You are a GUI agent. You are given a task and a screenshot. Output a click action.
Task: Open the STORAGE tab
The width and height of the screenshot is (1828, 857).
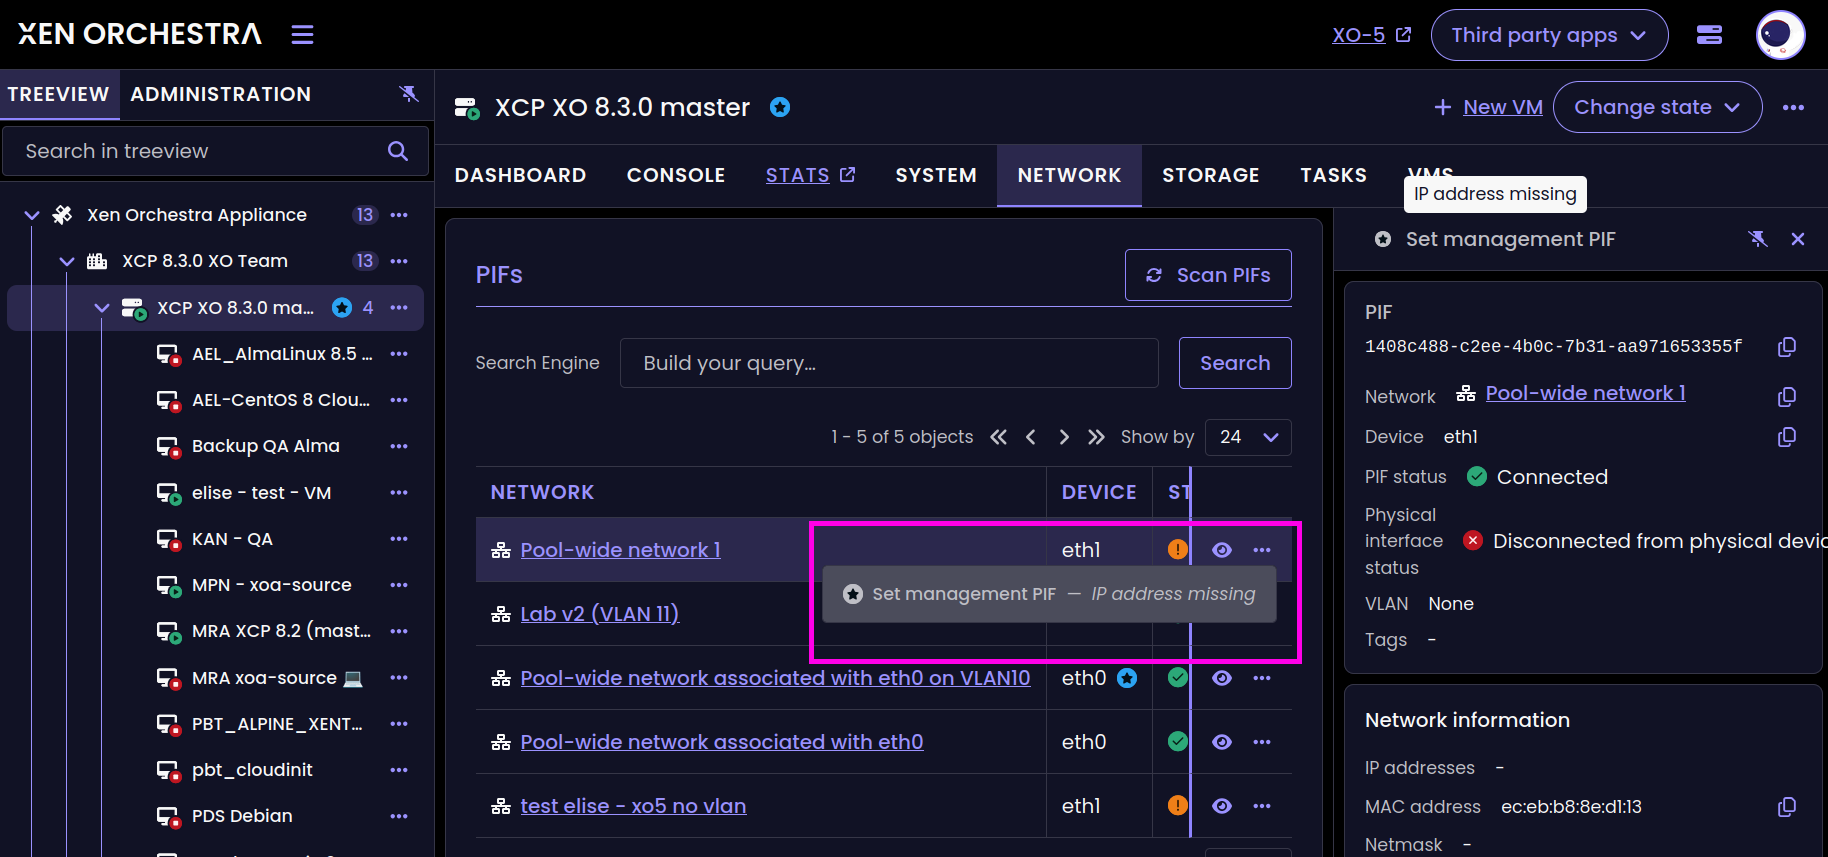(1210, 175)
